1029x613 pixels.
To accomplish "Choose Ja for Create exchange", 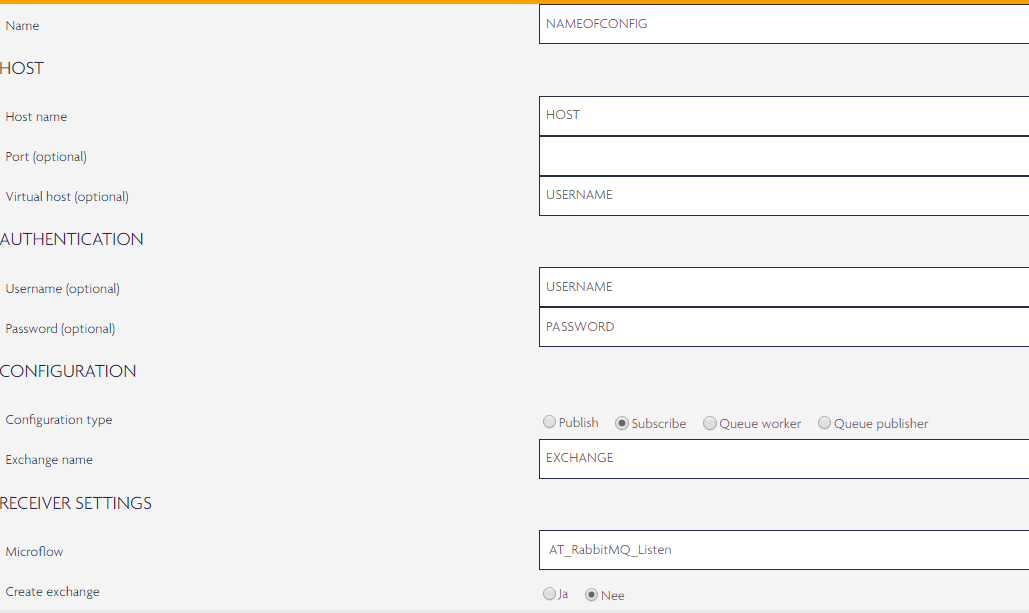I will coord(549,594).
